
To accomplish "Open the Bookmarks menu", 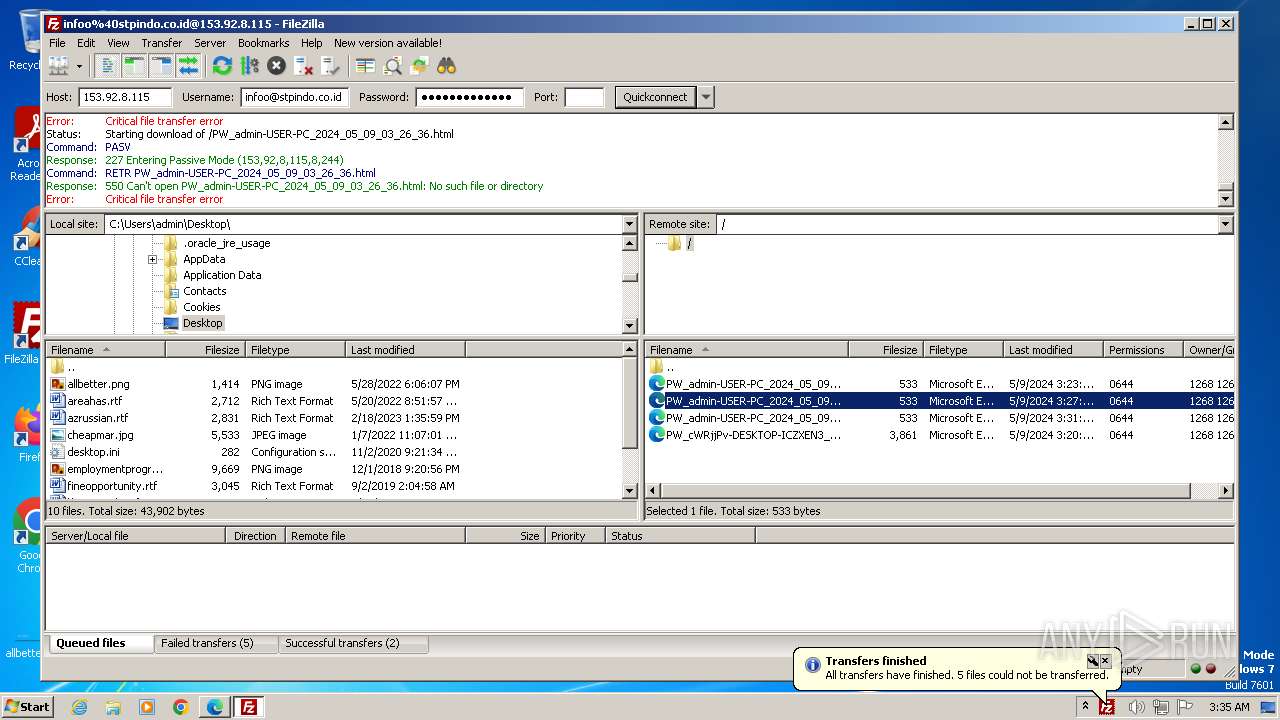I will pyautogui.click(x=263, y=43).
